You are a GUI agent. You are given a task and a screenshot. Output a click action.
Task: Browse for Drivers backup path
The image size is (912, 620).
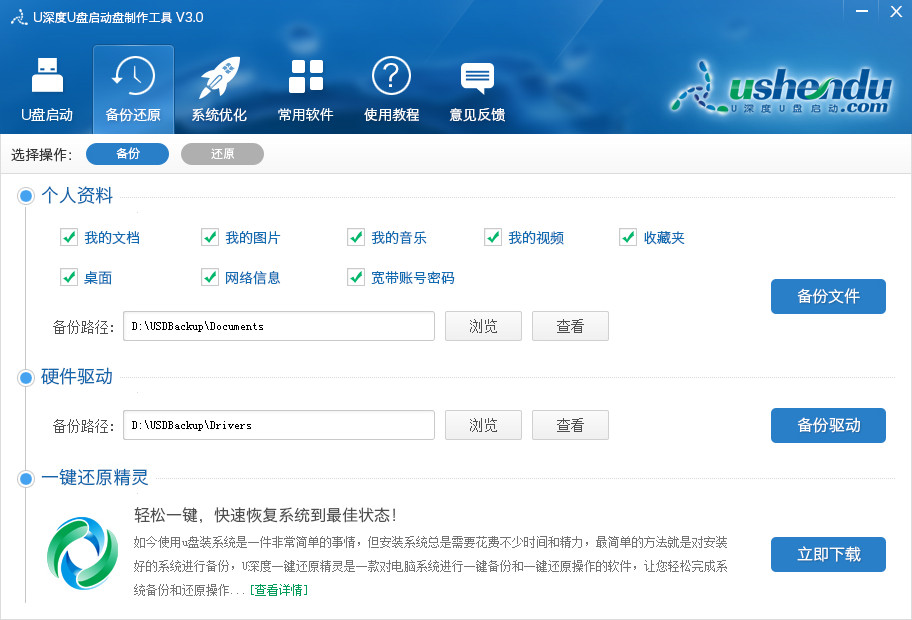pos(483,425)
